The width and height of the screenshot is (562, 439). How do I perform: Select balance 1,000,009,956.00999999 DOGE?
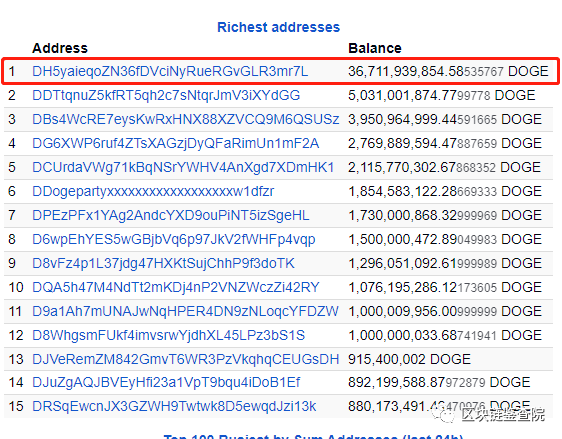(x=445, y=311)
